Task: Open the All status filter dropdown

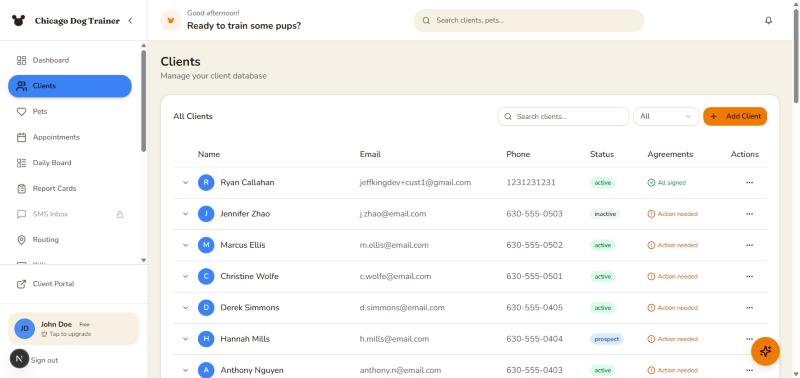Action: tap(666, 116)
